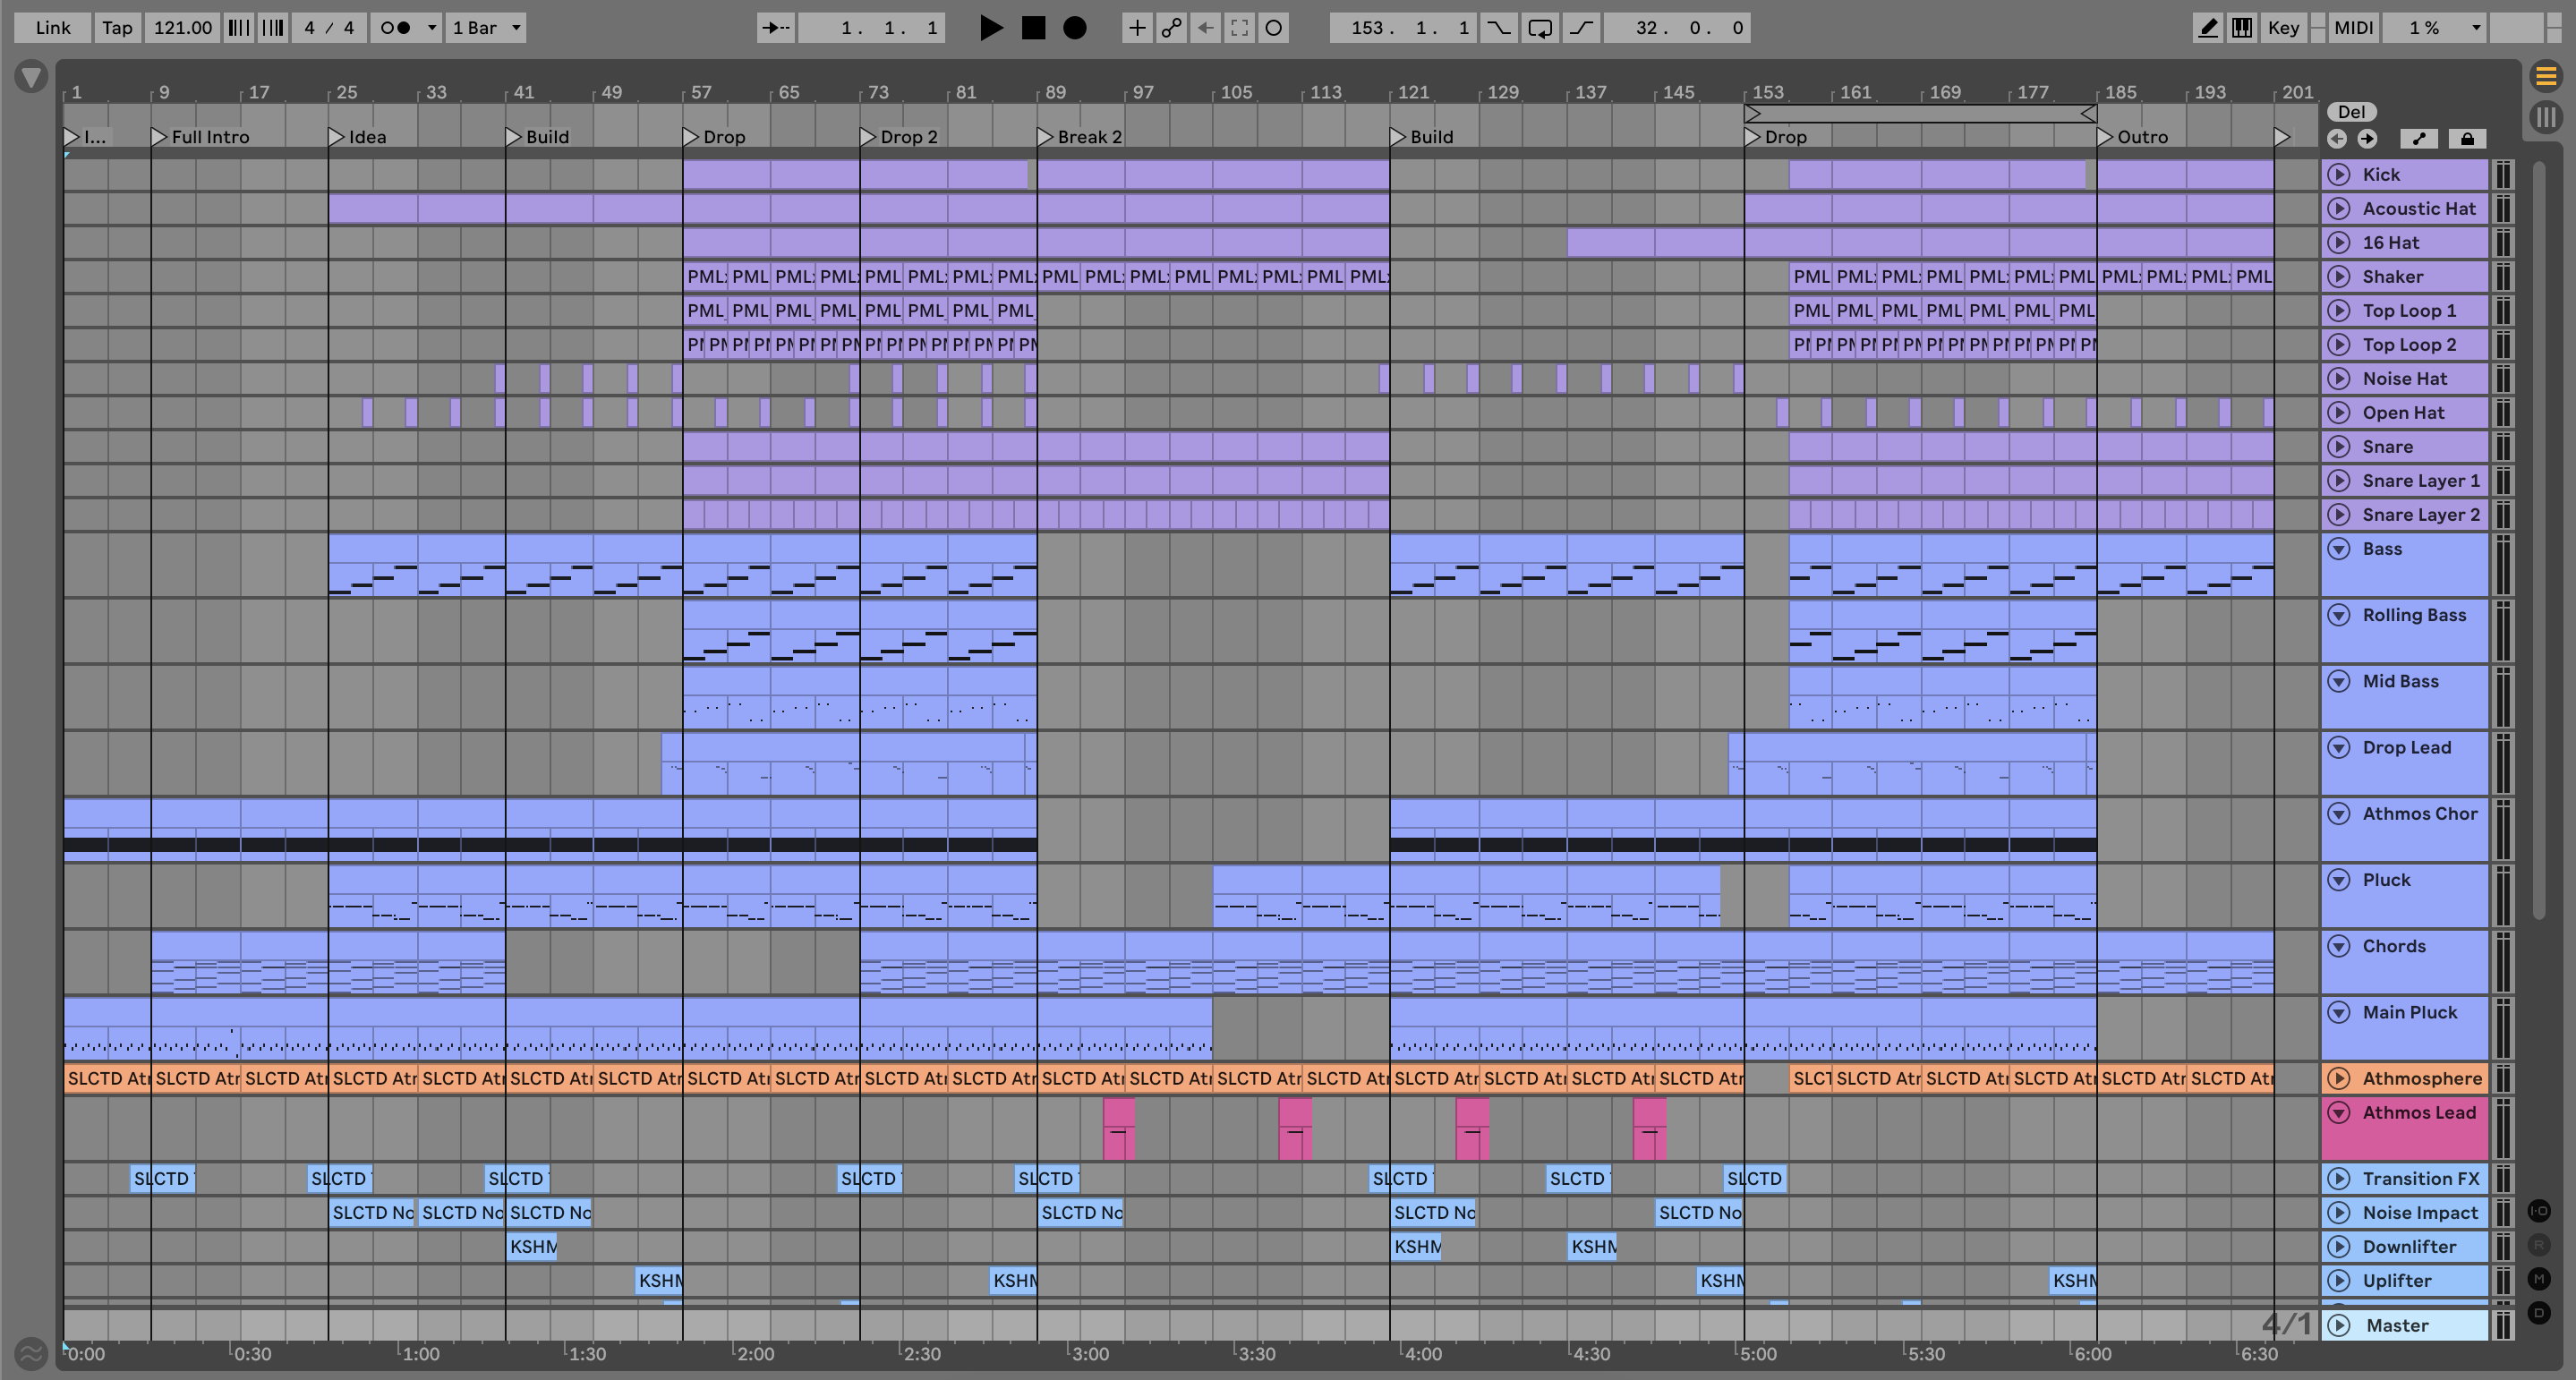
Task: Click the Tap tempo button
Action: tap(117, 28)
